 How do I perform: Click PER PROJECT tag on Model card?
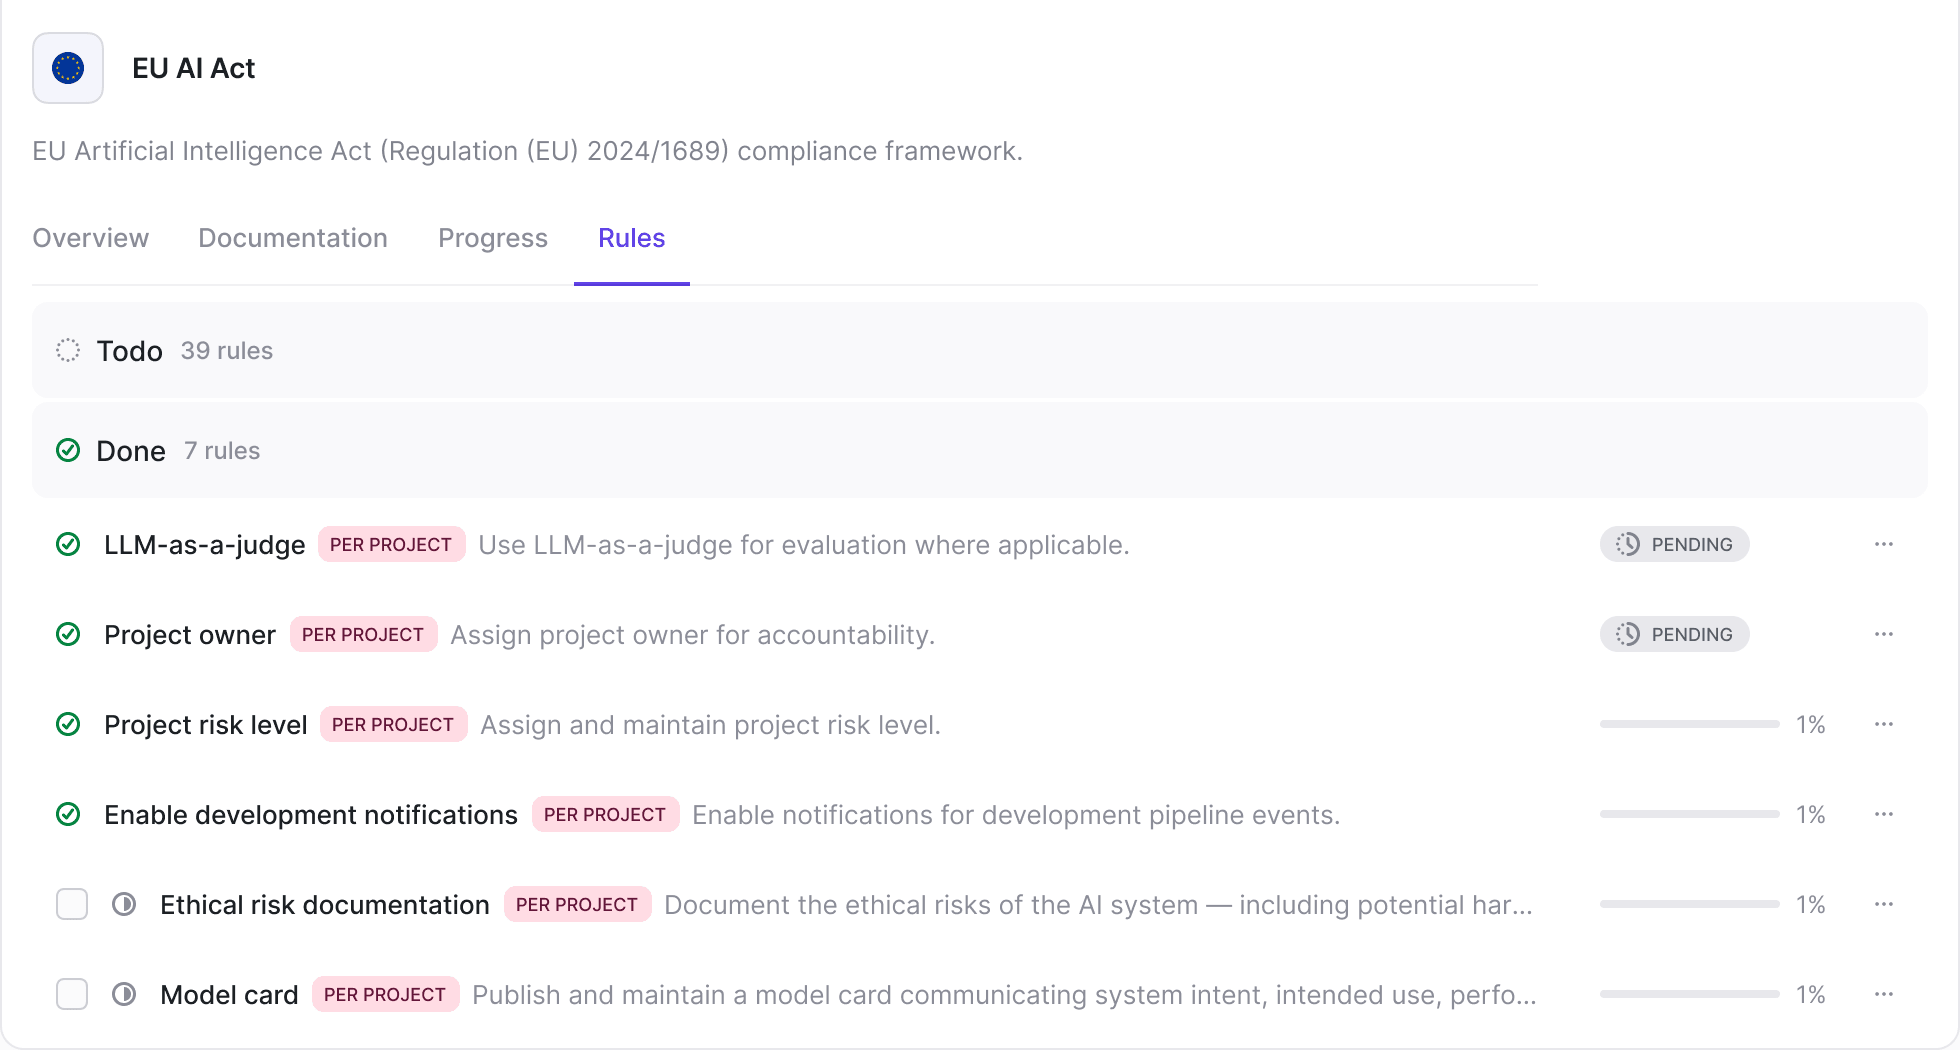[x=385, y=994]
